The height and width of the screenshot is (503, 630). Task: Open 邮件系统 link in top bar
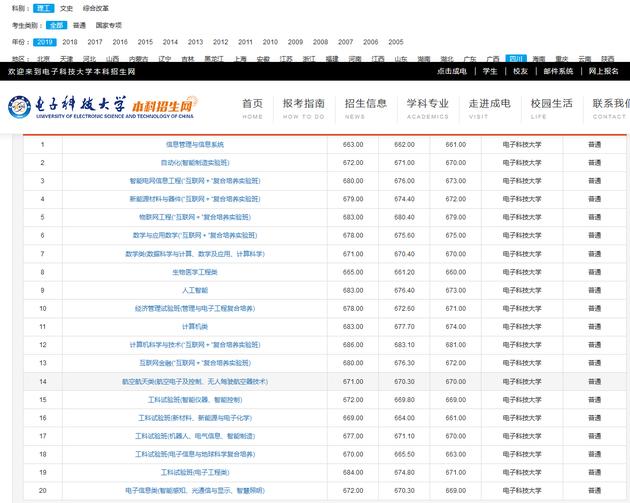coord(558,71)
